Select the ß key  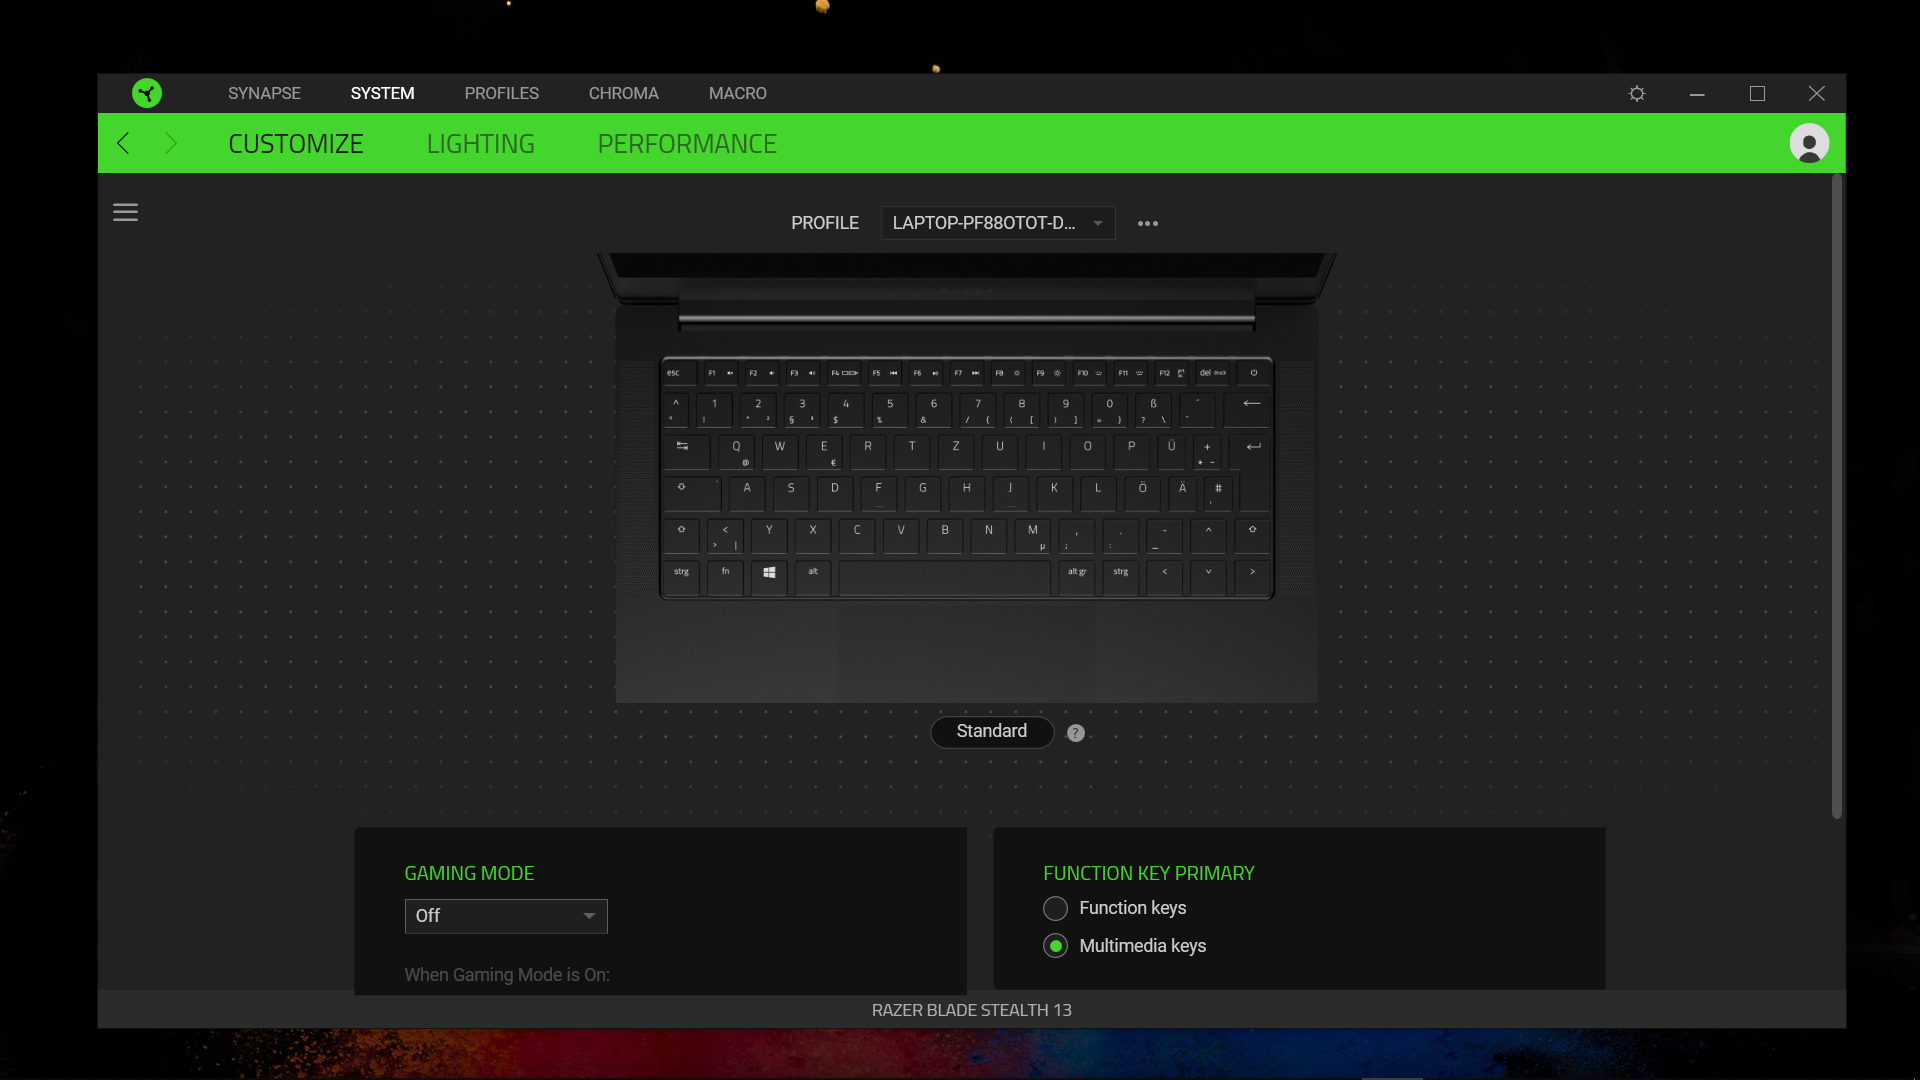tap(1153, 410)
